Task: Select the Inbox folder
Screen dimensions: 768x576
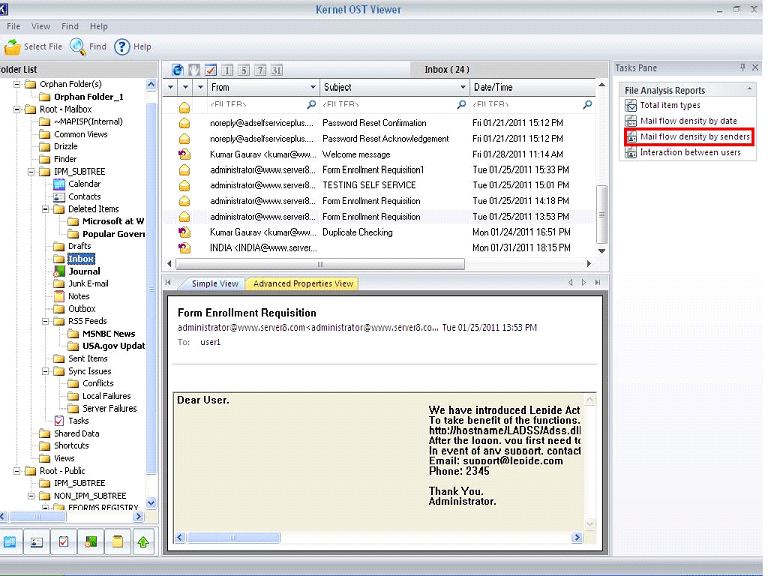Action: click(81, 259)
